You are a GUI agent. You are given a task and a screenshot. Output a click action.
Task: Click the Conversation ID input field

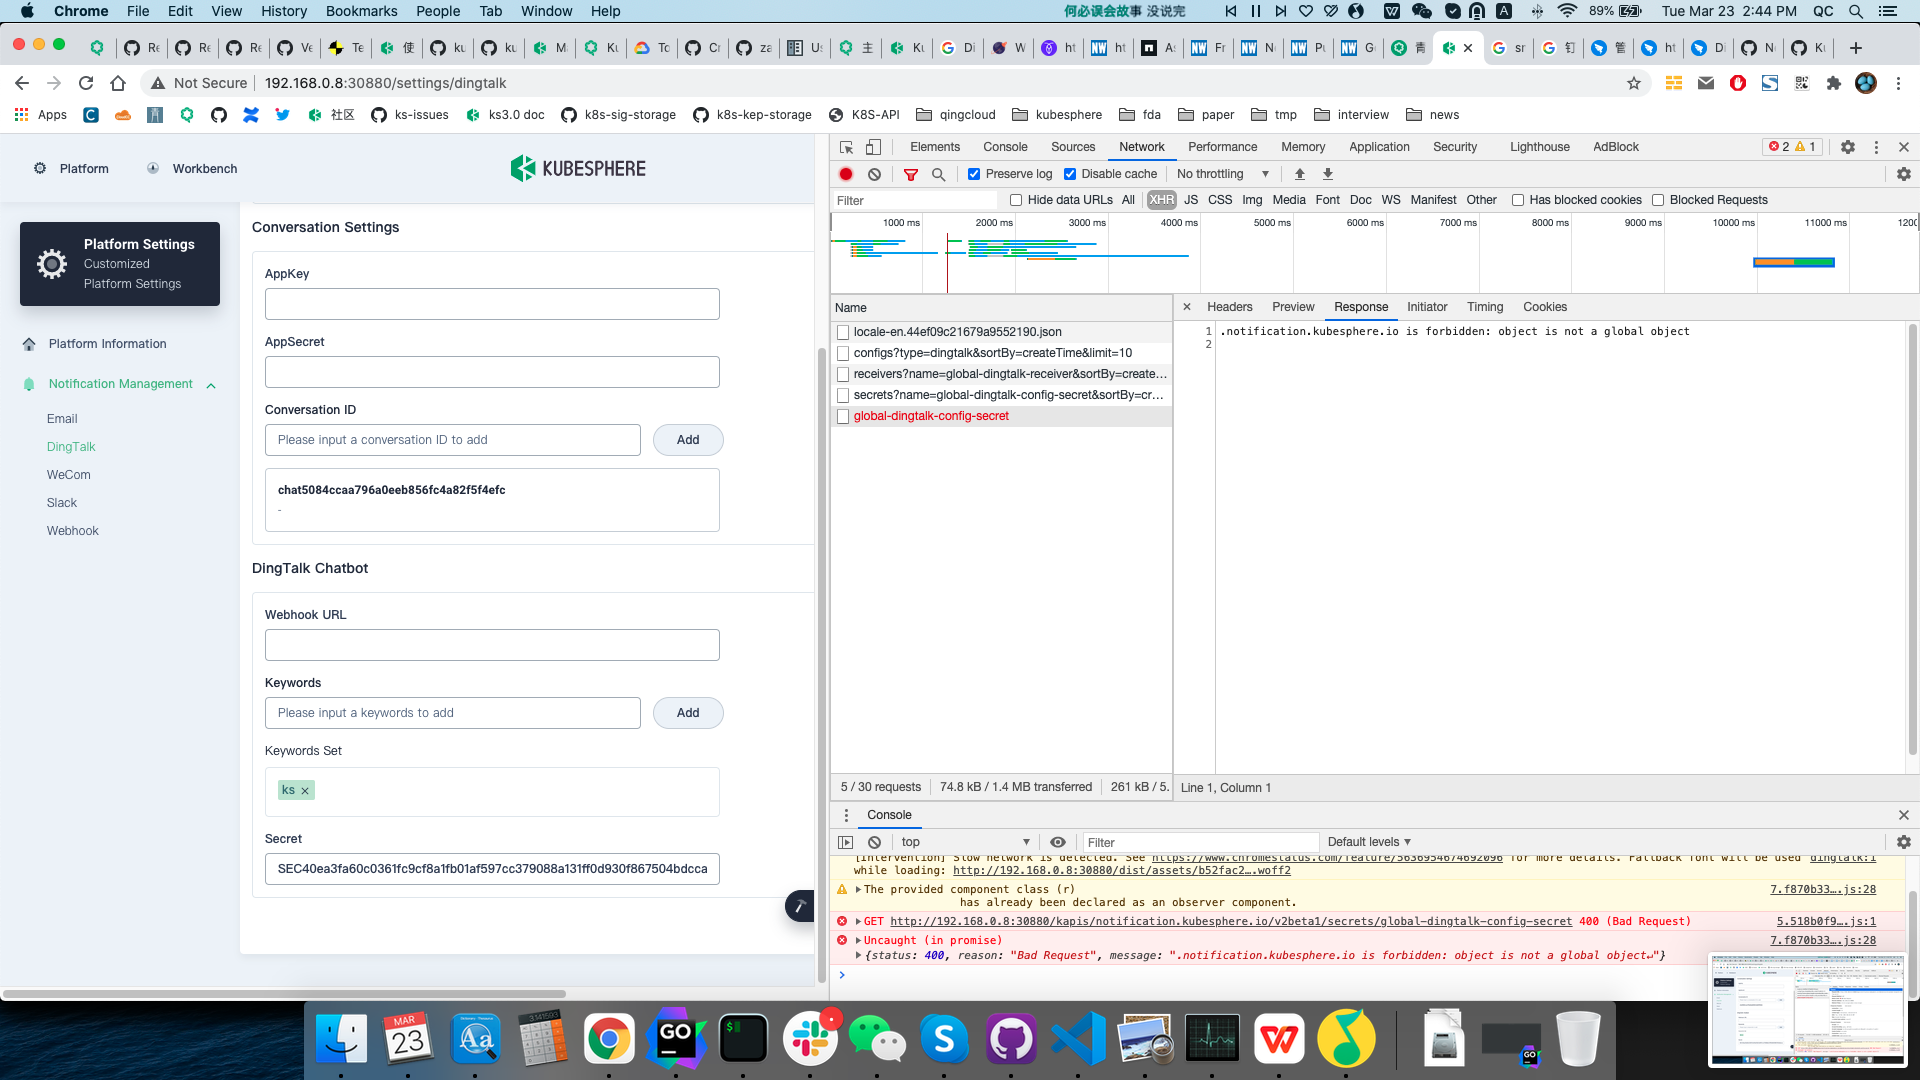pyautogui.click(x=452, y=440)
